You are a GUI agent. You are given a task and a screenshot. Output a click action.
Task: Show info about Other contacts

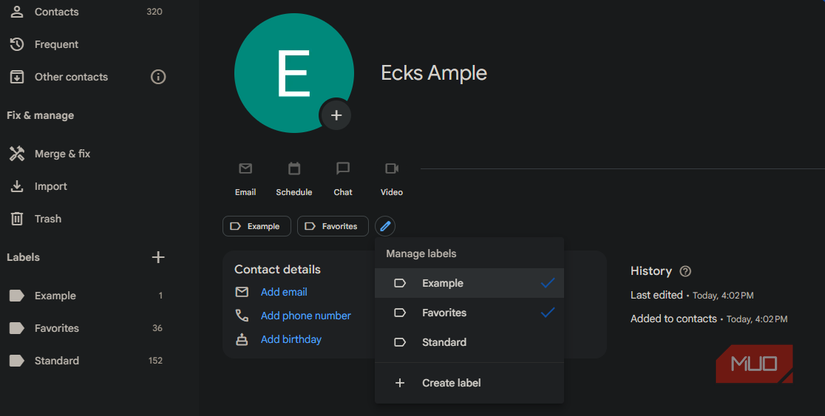click(x=158, y=77)
